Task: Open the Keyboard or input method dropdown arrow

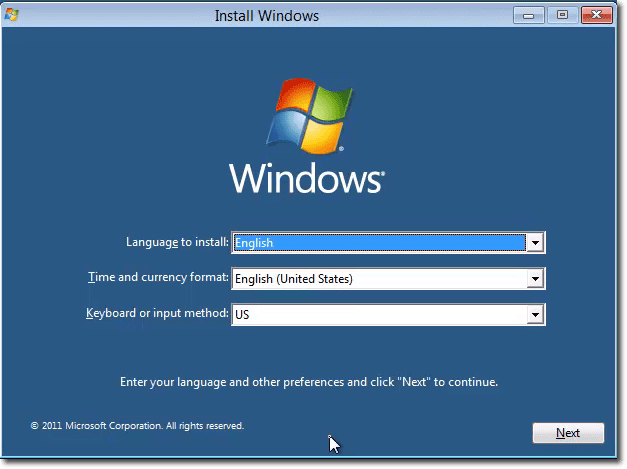Action: [x=535, y=315]
